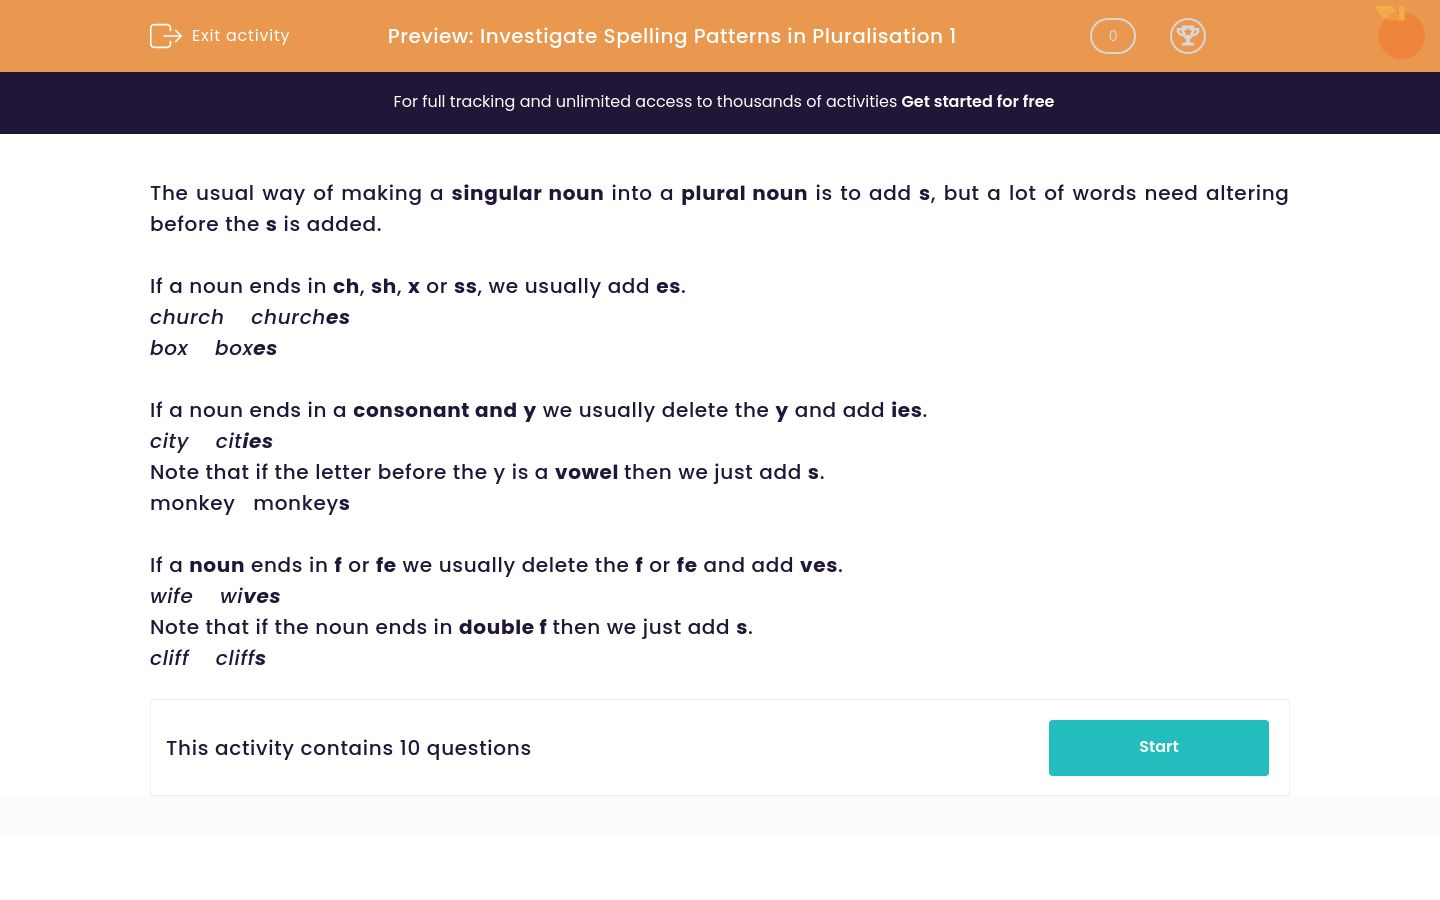Select the circular trophy badge outline
The image size is (1440, 900).
pyautogui.click(x=1188, y=36)
